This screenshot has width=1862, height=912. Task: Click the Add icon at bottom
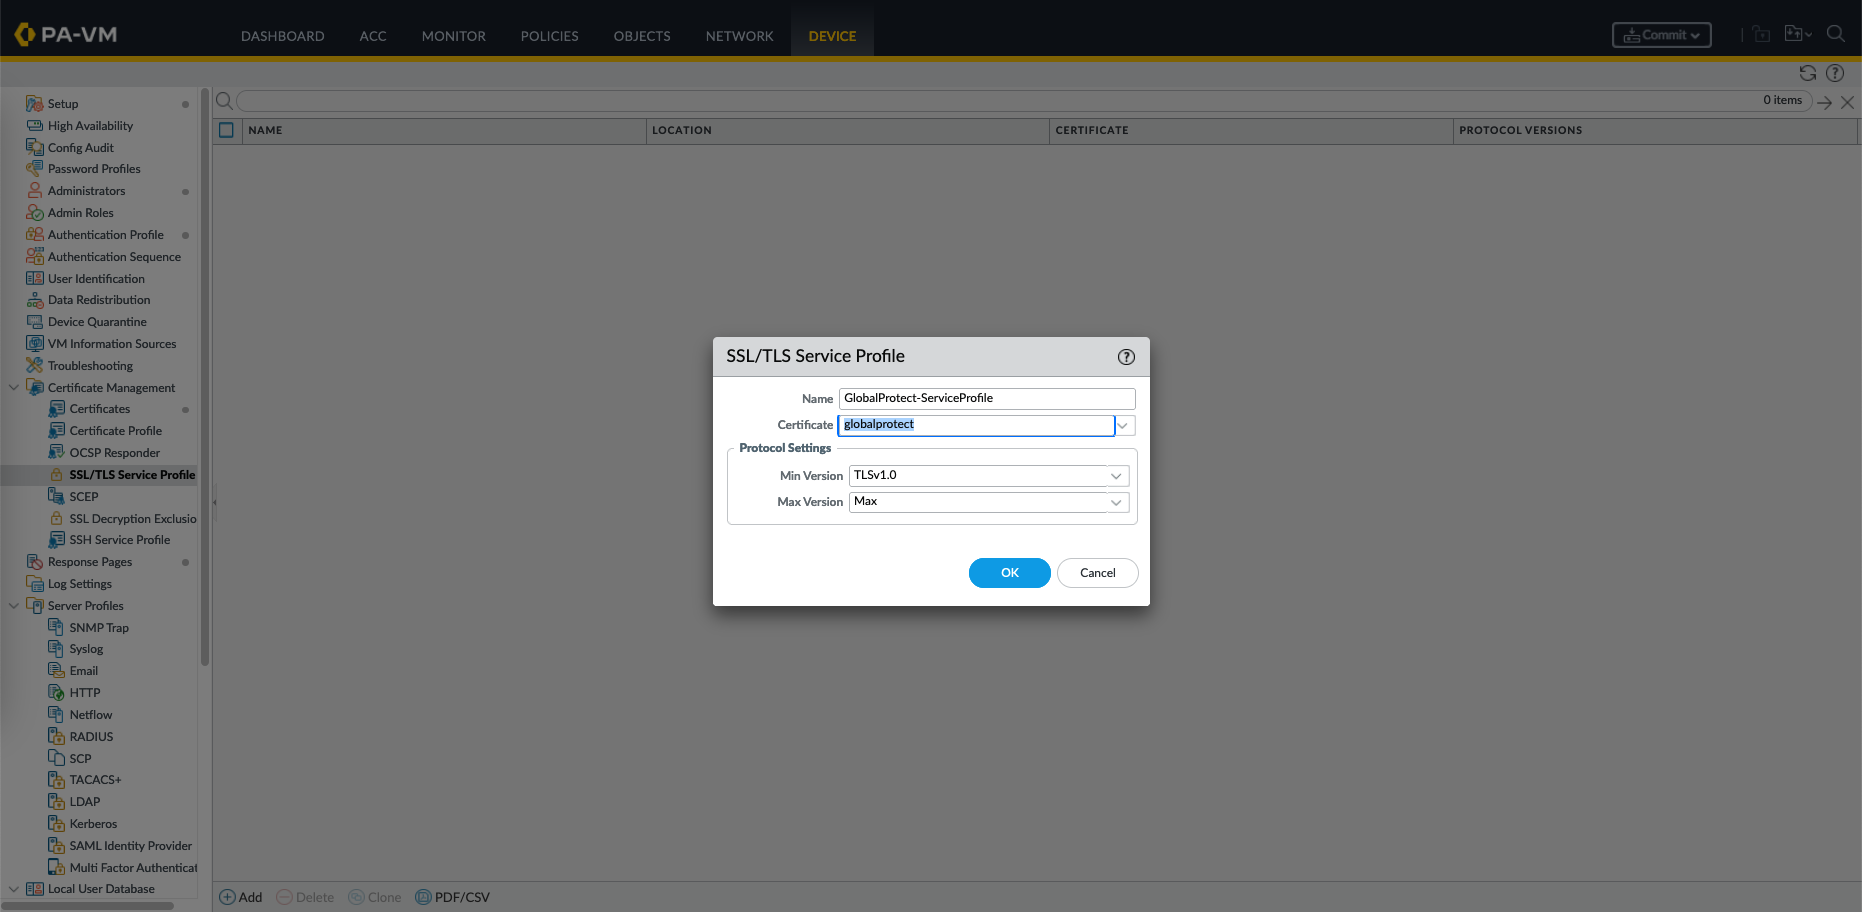pyautogui.click(x=227, y=897)
